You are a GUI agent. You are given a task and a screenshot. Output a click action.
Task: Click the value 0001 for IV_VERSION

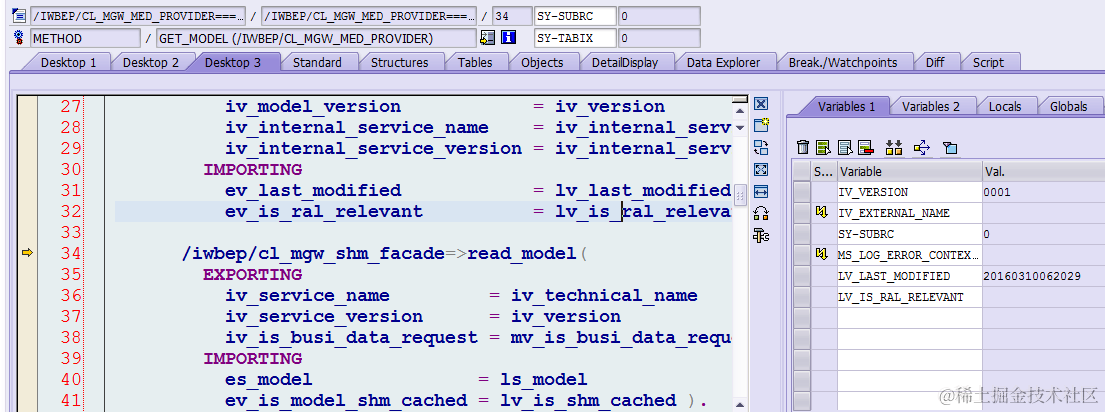click(997, 192)
